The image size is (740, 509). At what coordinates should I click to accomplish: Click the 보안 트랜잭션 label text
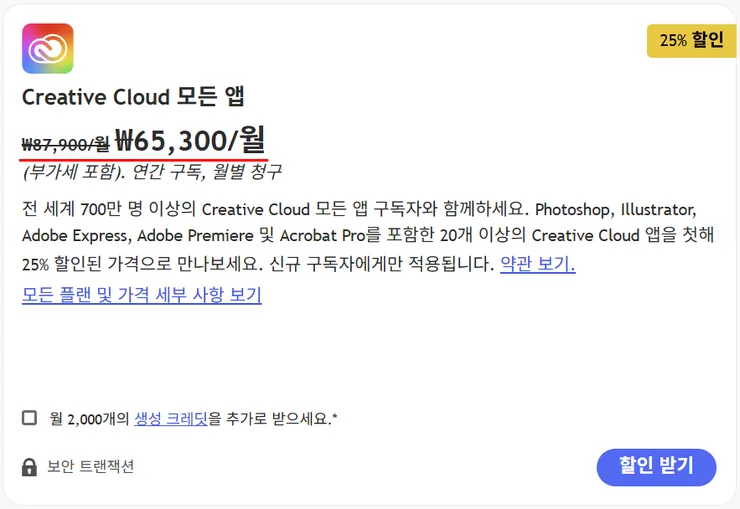90,467
